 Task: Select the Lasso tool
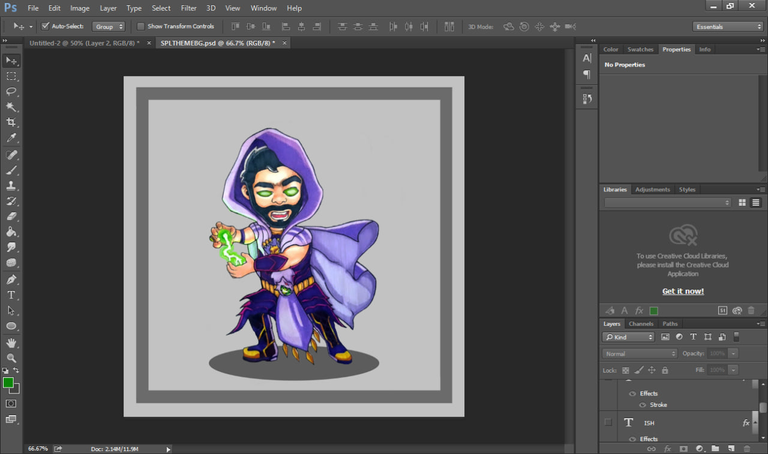pos(11,92)
